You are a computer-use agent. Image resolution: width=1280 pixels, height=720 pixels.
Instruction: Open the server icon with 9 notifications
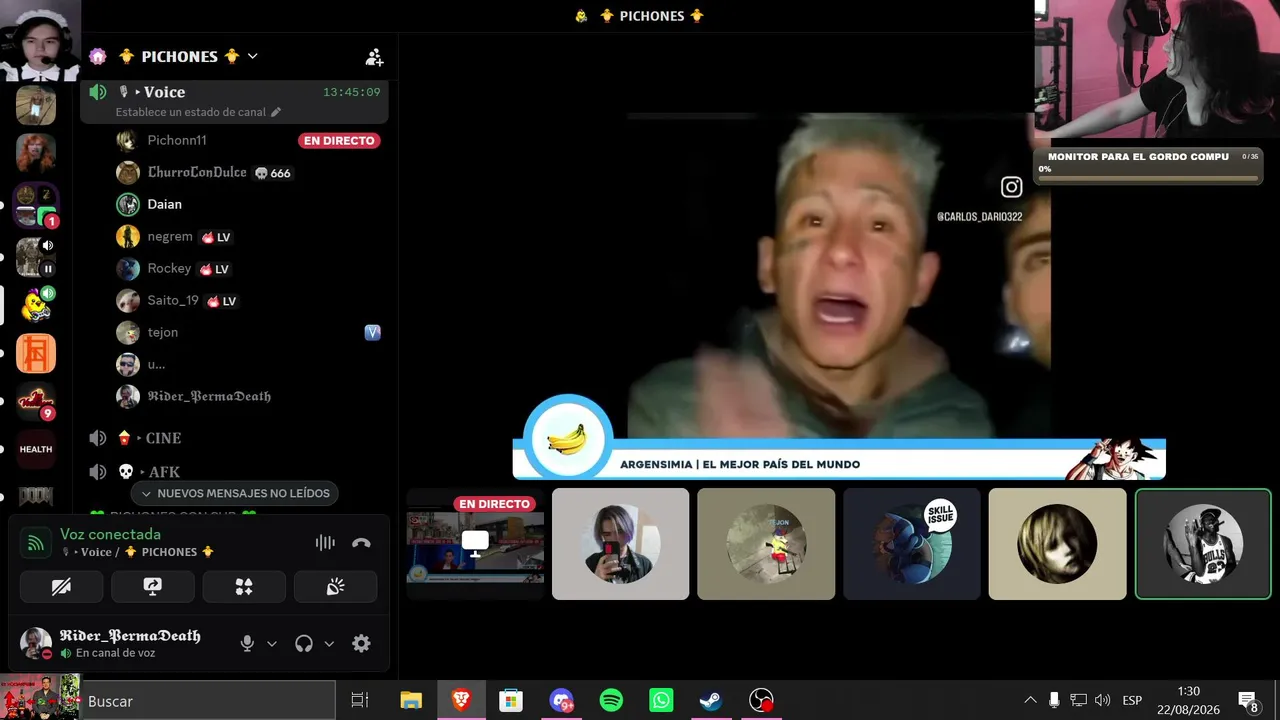(36, 401)
